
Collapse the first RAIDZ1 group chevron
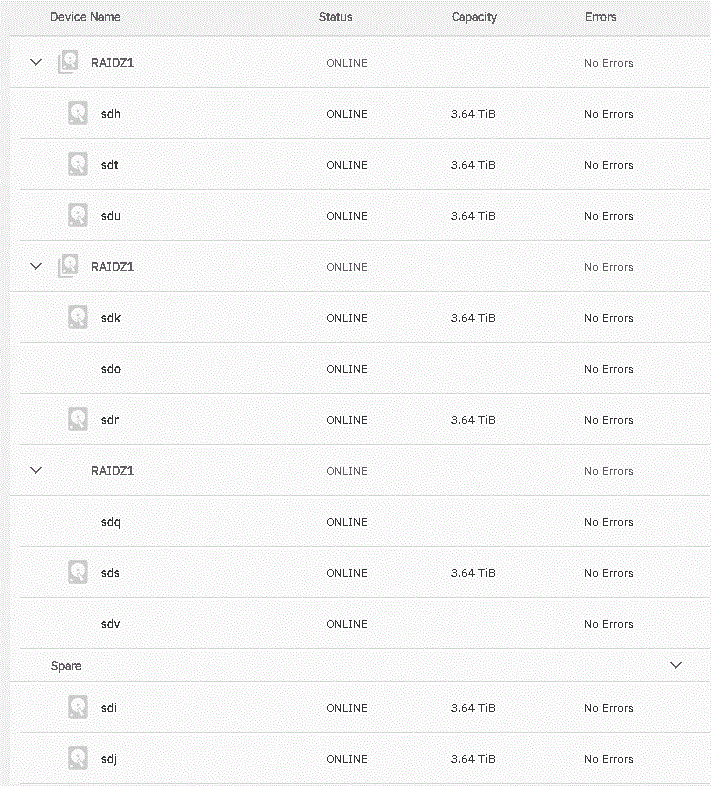click(36, 62)
